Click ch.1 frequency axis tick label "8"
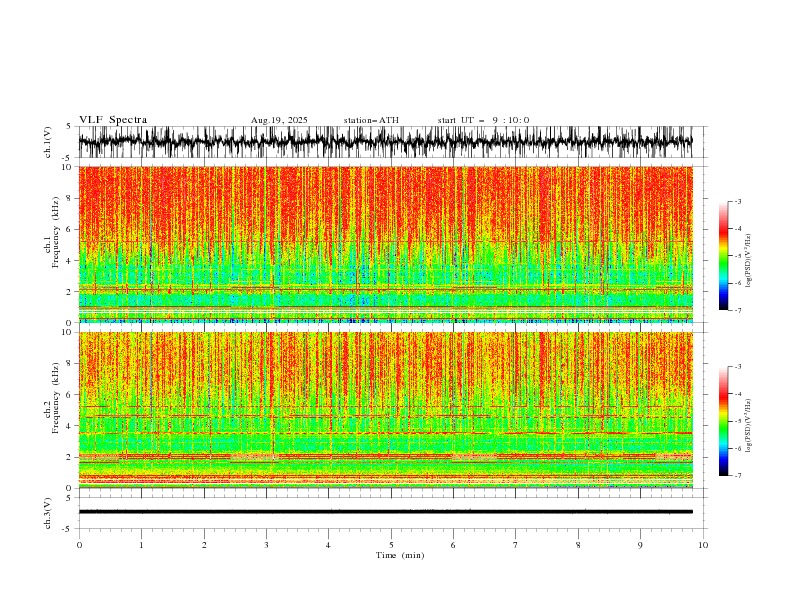 [70, 198]
